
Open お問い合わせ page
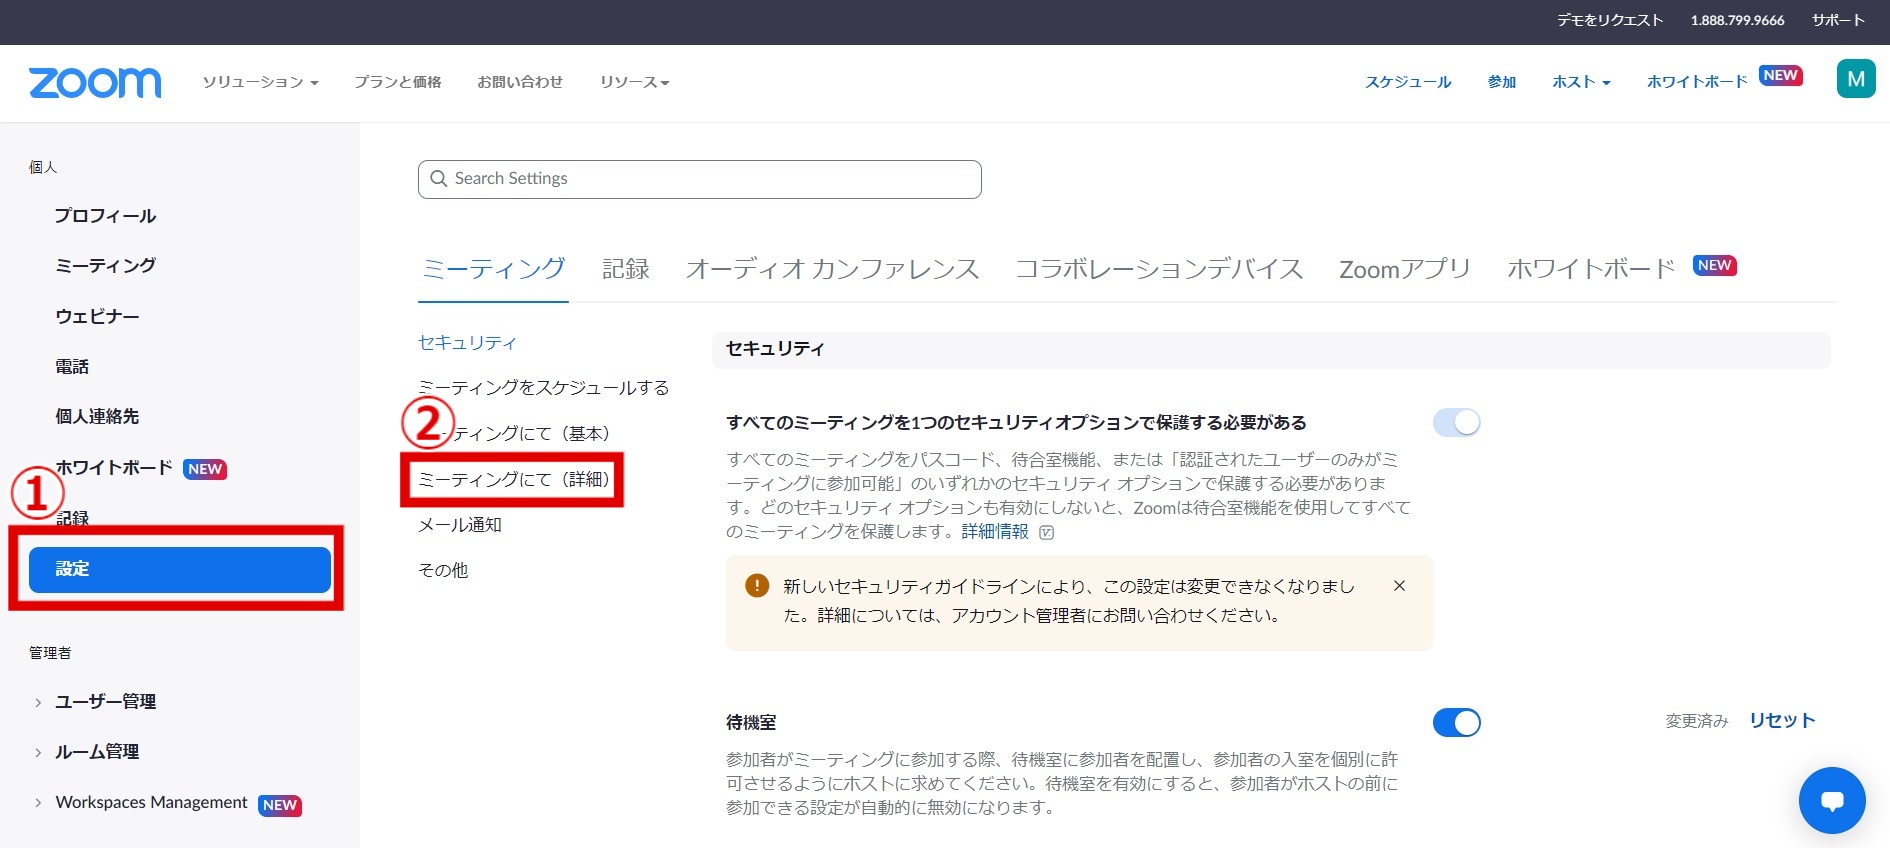click(x=520, y=82)
